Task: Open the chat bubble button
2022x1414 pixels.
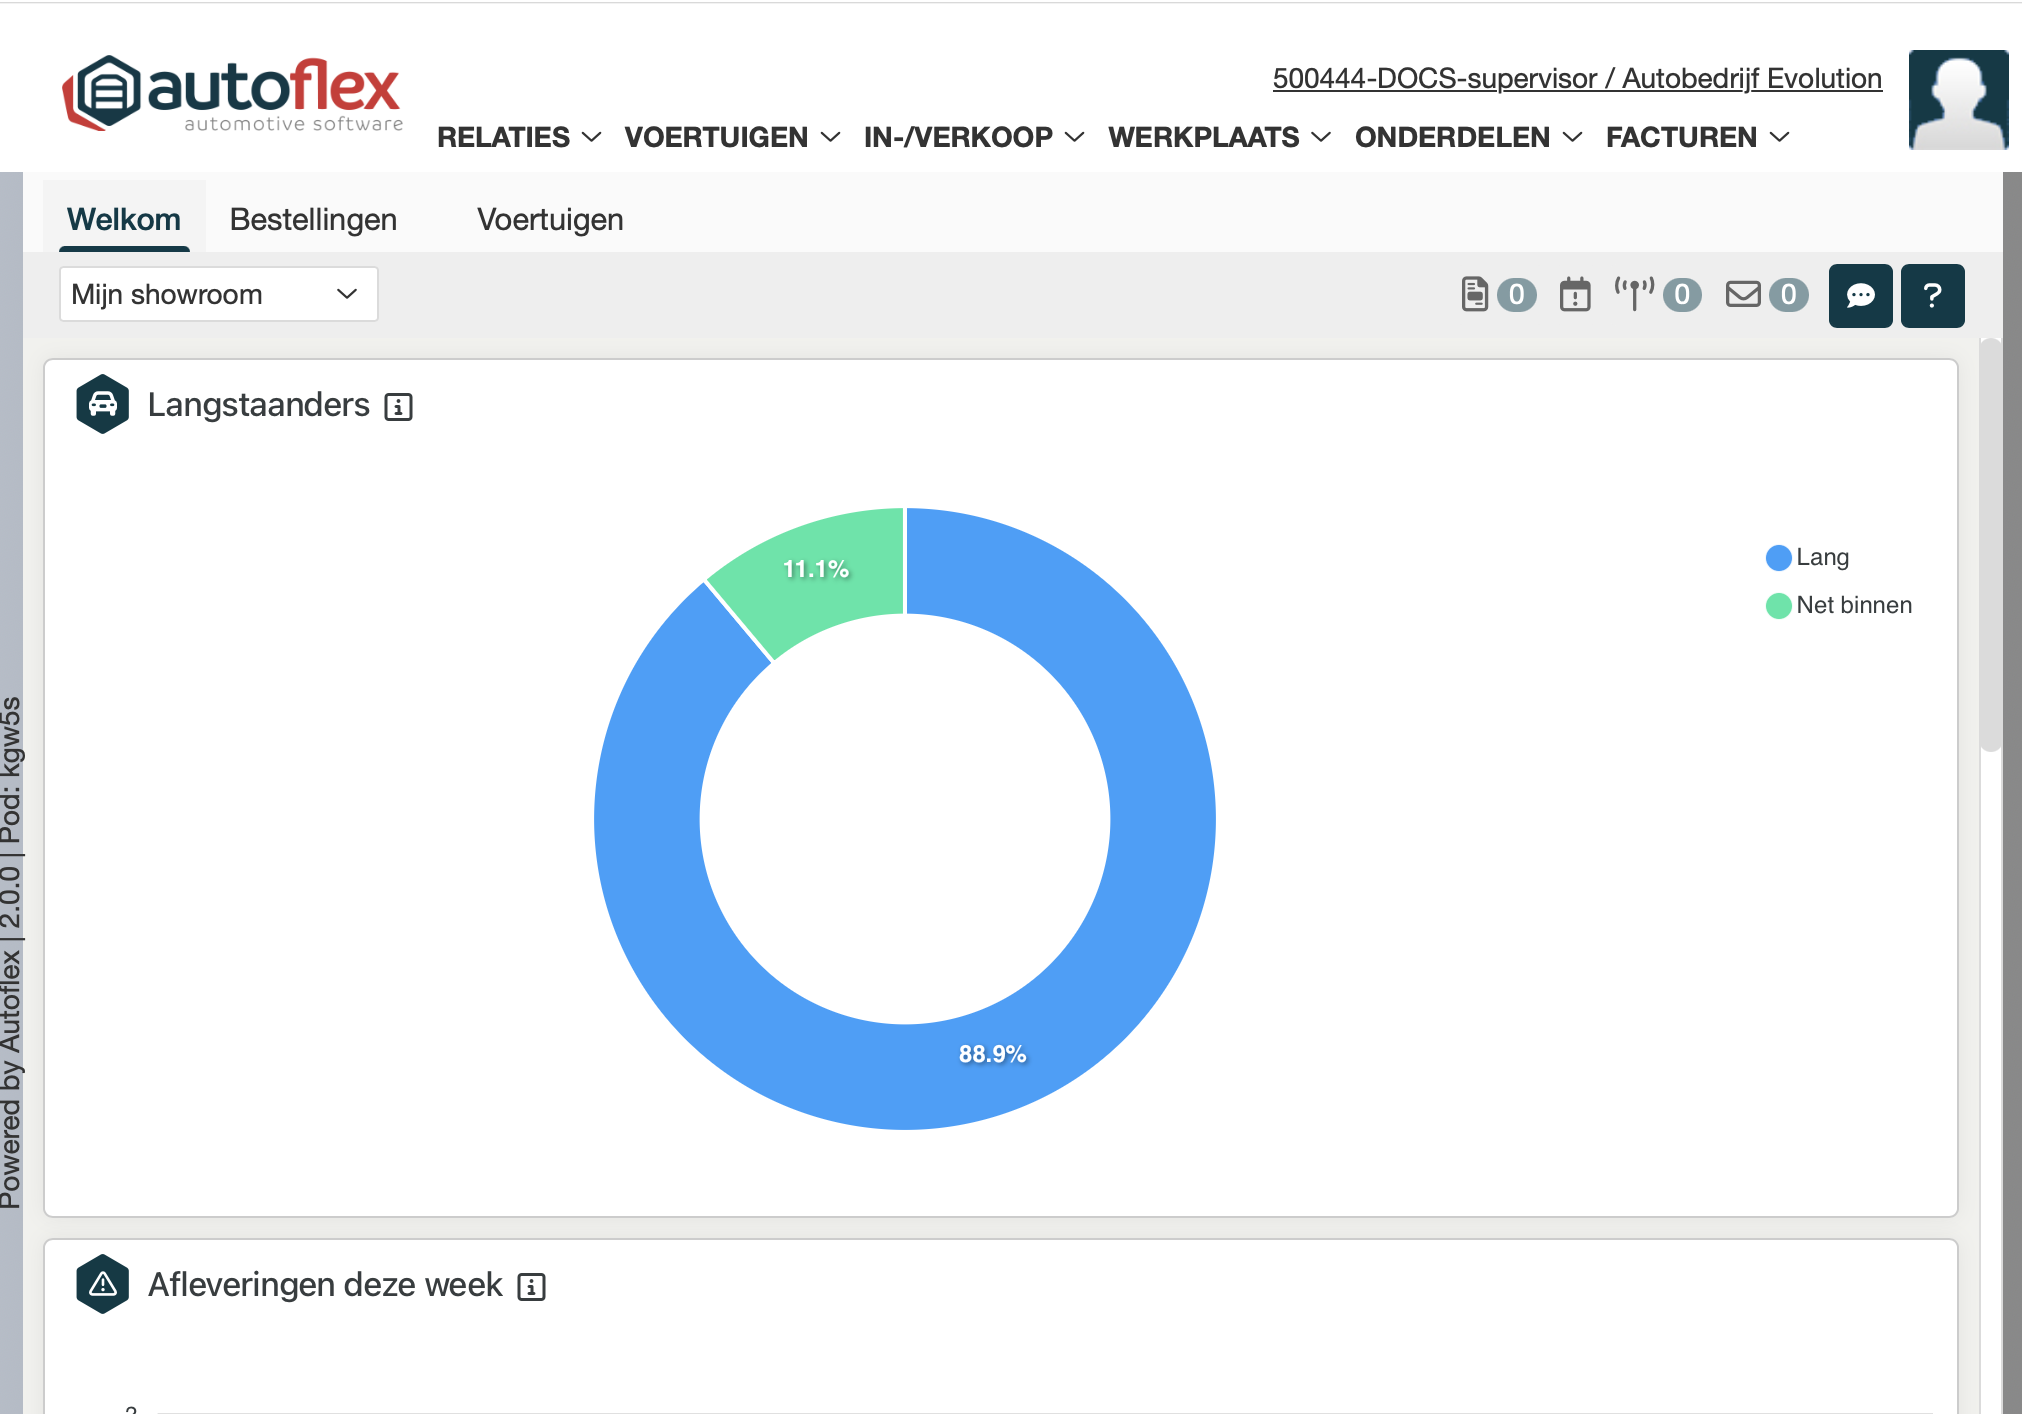Action: click(1860, 296)
